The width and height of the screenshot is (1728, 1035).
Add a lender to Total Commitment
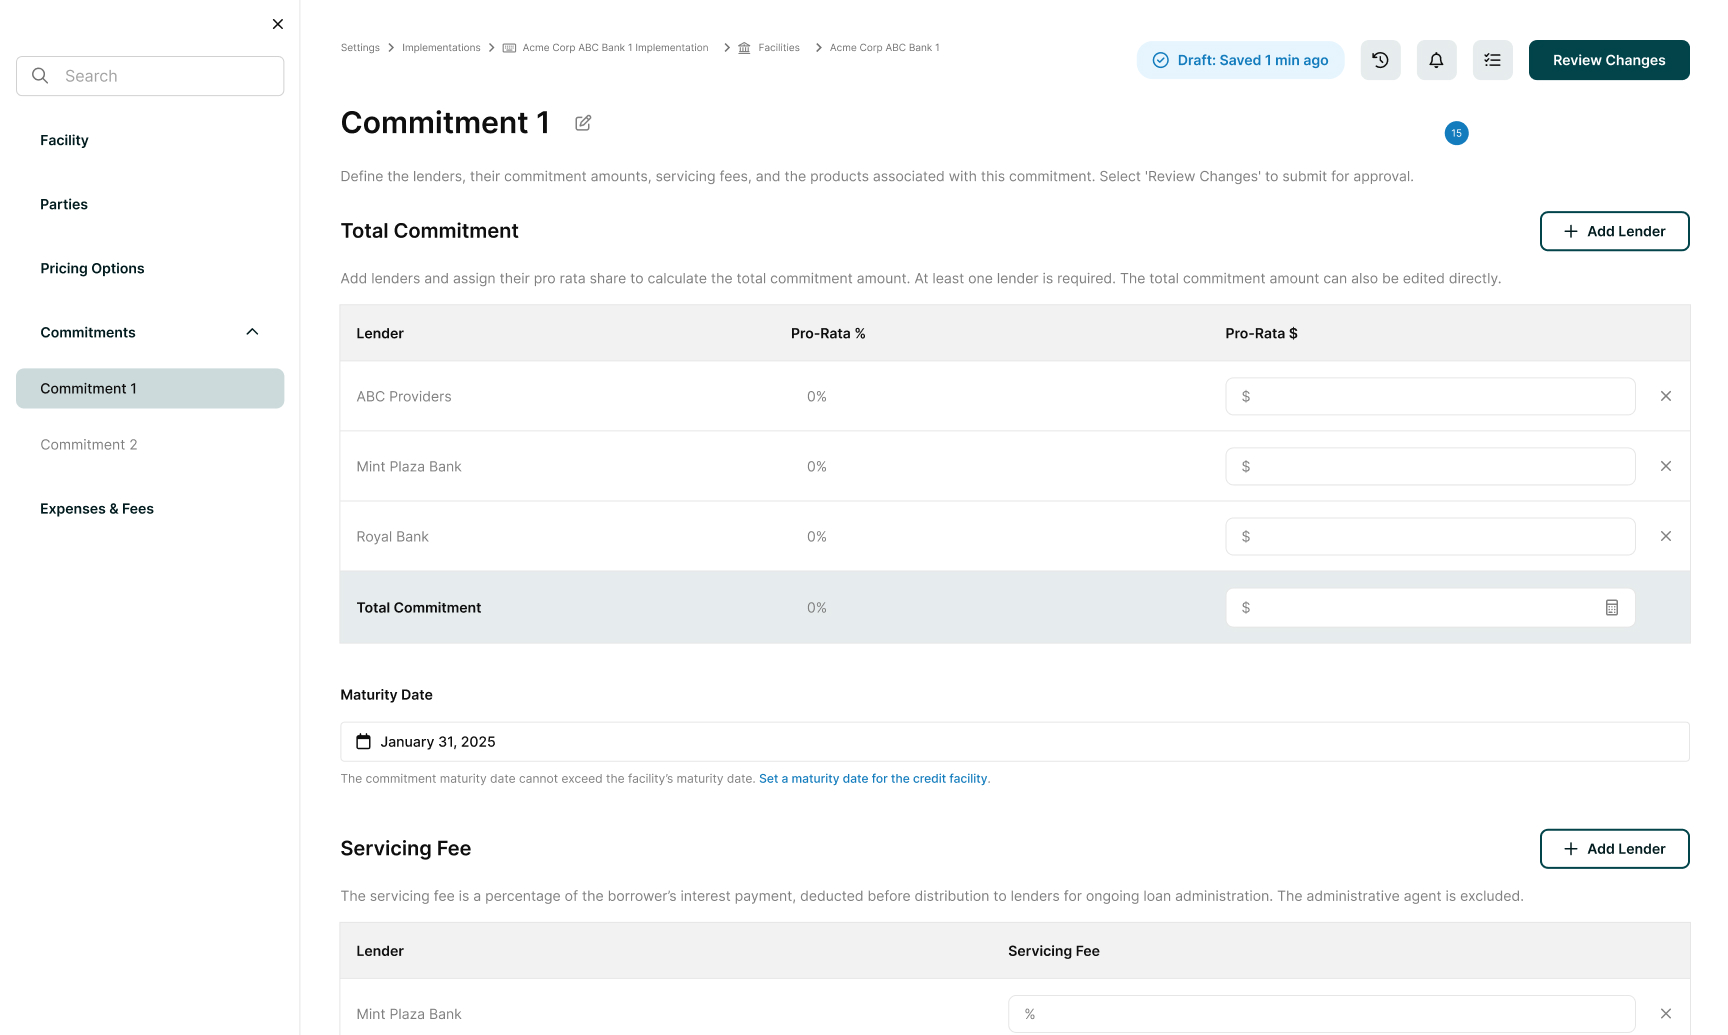point(1614,231)
